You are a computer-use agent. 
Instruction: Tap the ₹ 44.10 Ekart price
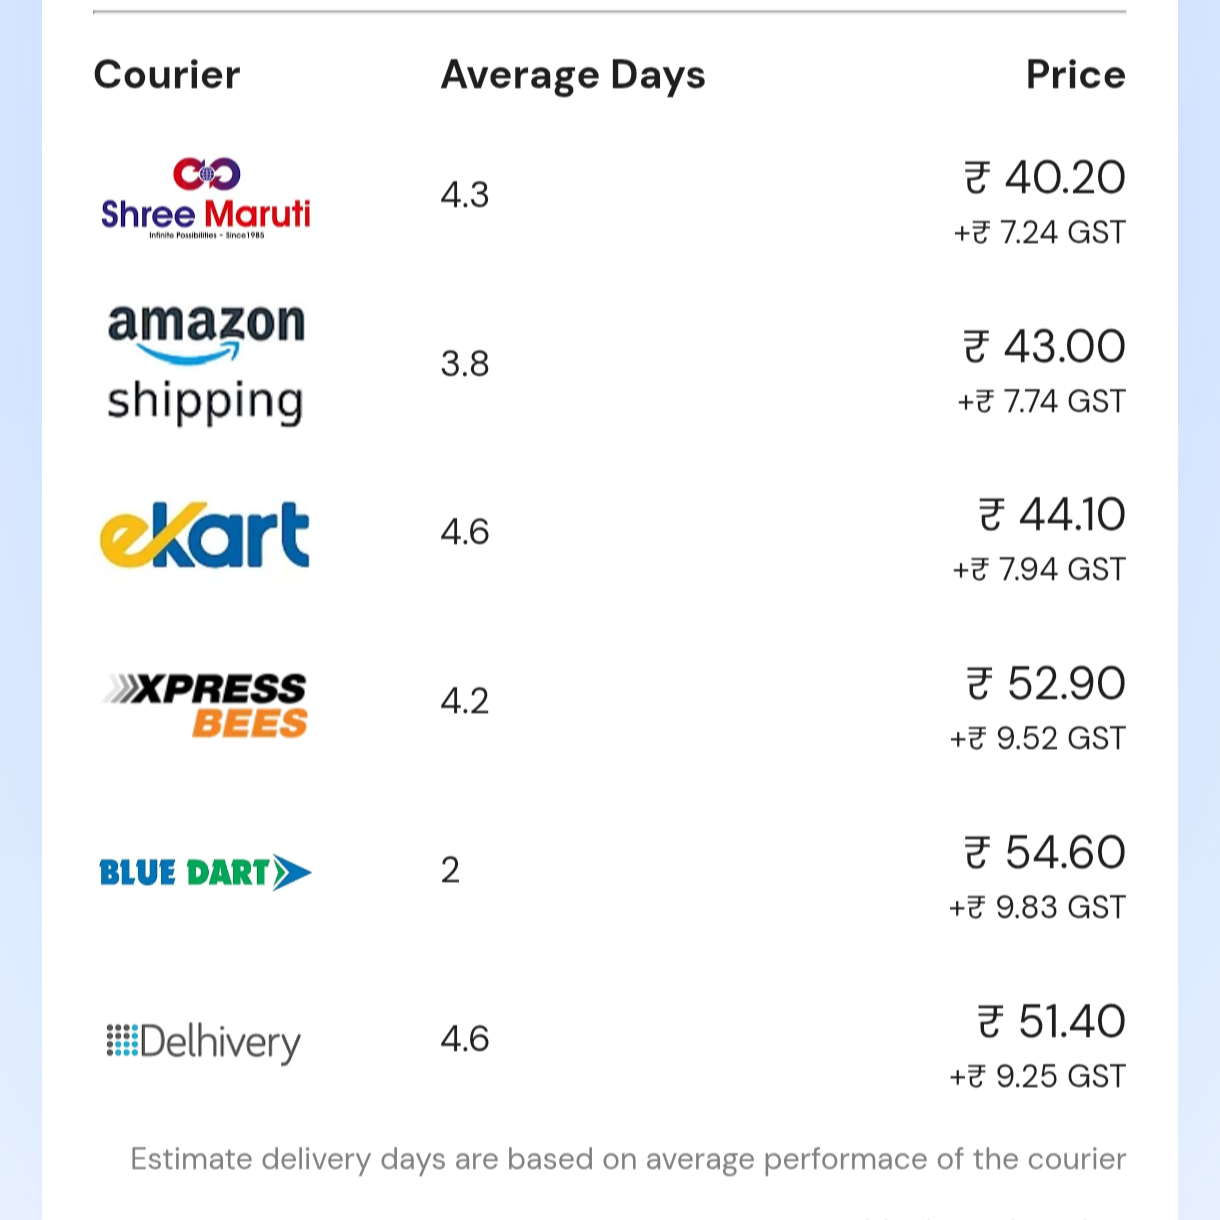(1052, 515)
